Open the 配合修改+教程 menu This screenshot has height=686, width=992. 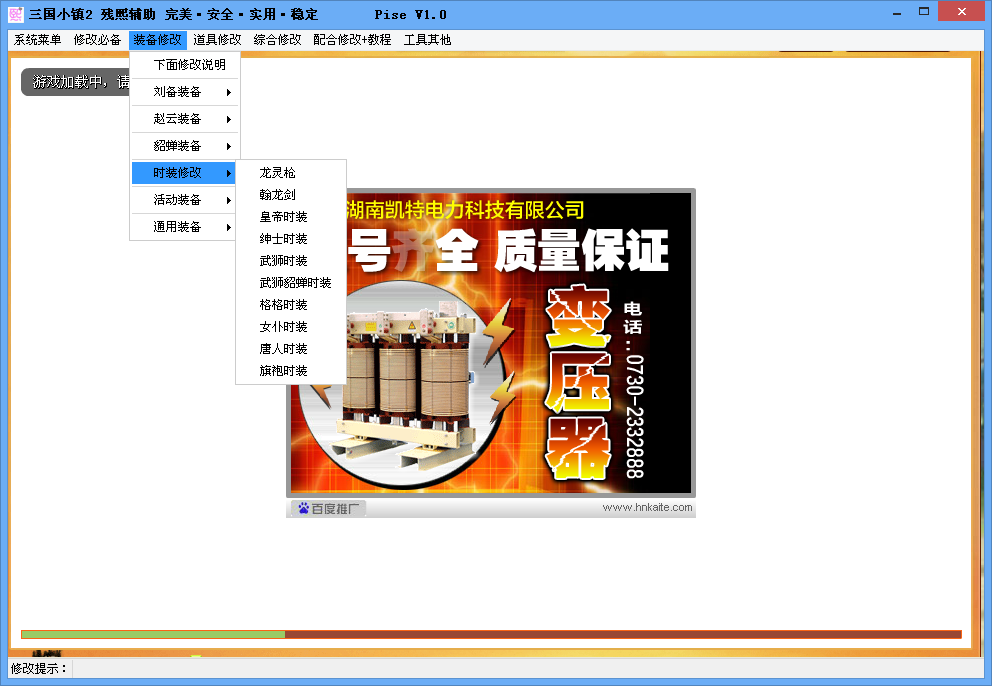click(352, 40)
